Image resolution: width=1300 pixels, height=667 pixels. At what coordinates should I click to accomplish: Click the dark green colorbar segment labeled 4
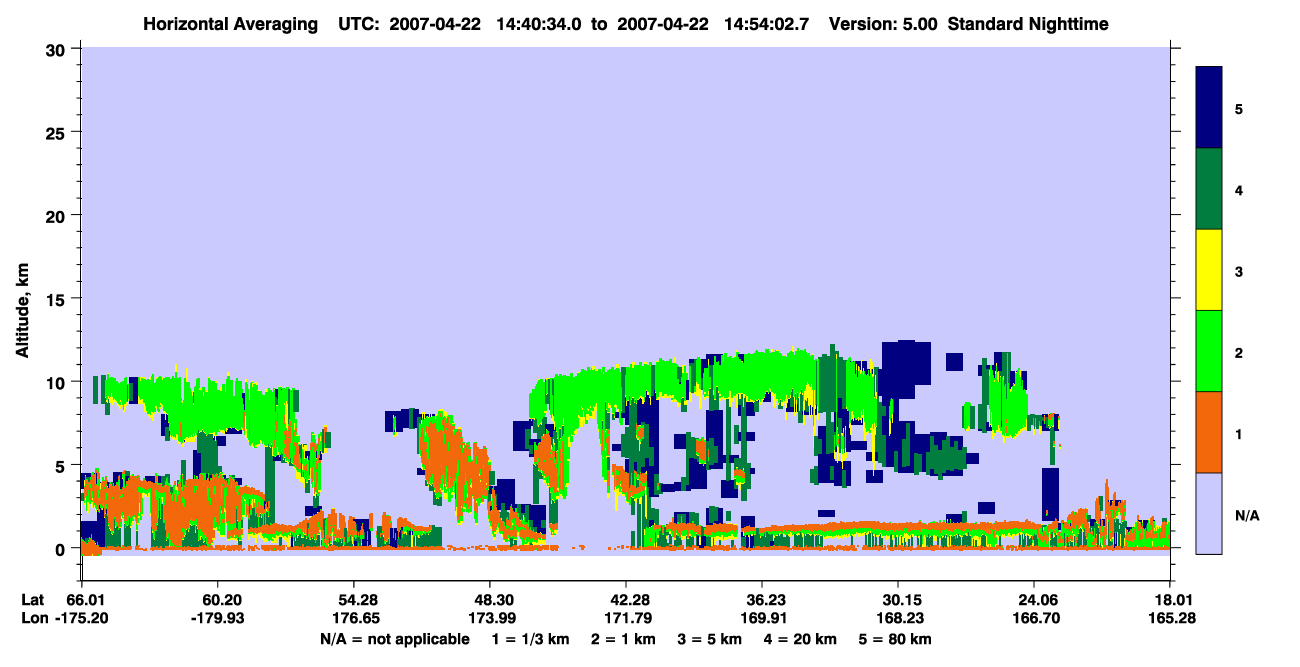coord(1209,189)
